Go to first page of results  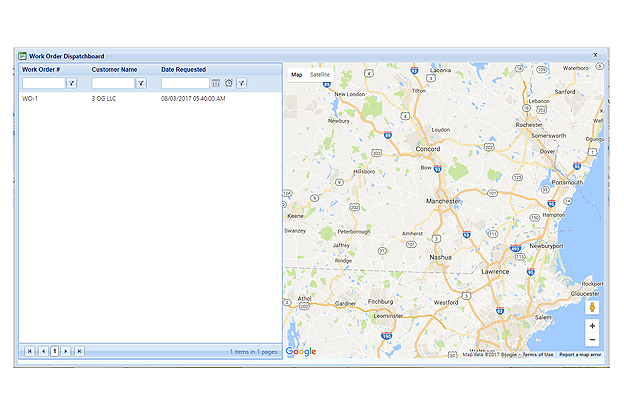click(30, 351)
